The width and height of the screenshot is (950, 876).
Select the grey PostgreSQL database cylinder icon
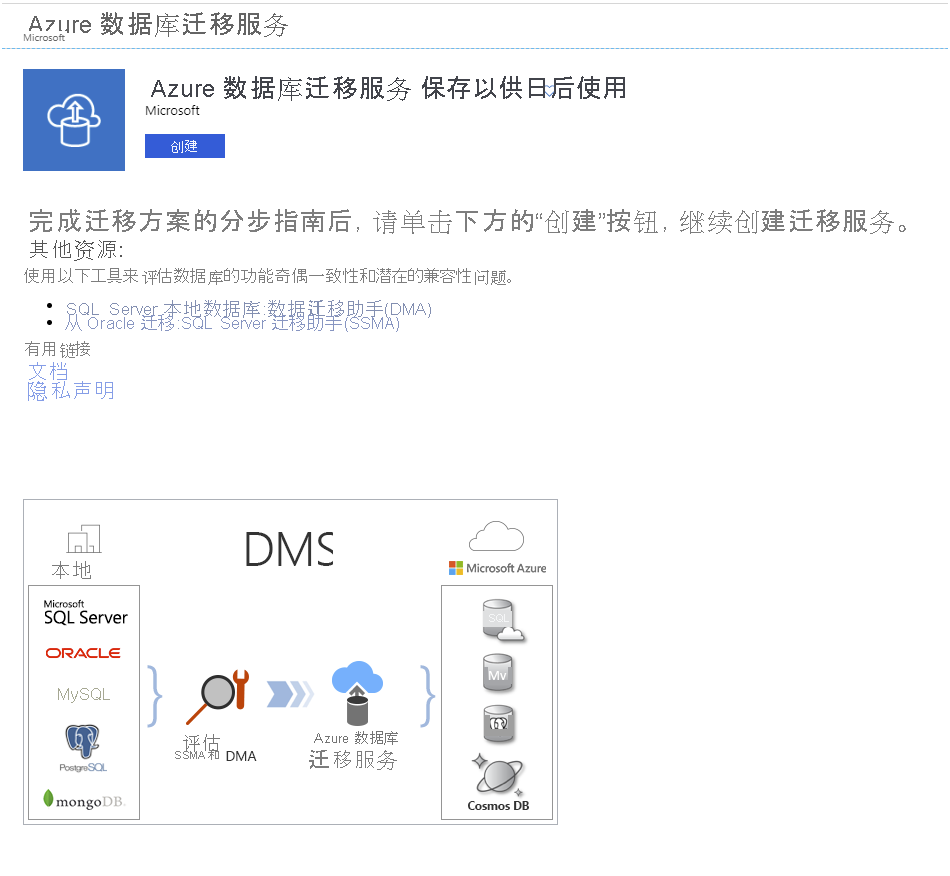pos(499,724)
